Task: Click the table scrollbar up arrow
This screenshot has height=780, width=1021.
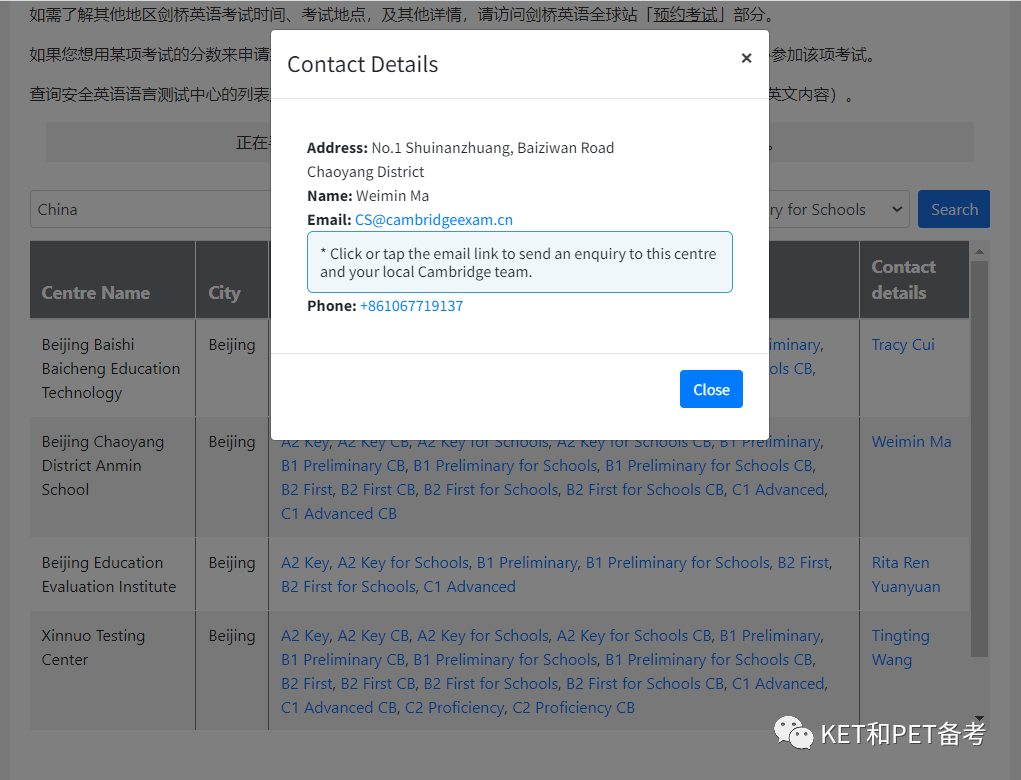Action: click(979, 251)
